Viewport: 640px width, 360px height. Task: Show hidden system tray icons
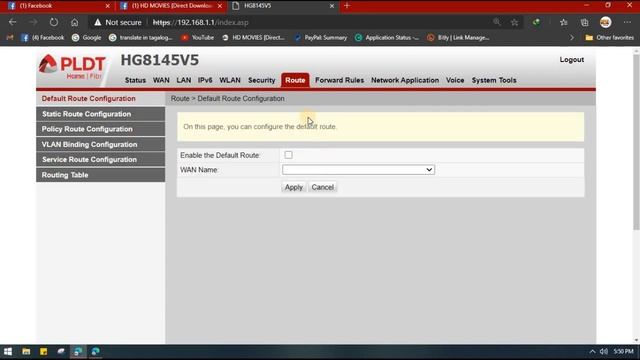click(x=592, y=351)
